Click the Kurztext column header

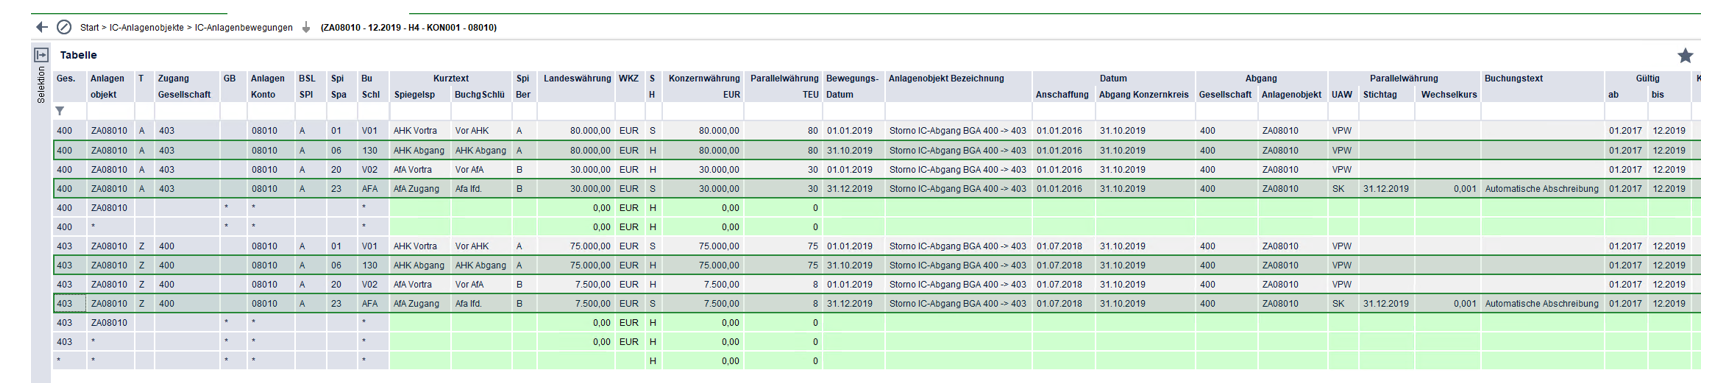click(451, 78)
